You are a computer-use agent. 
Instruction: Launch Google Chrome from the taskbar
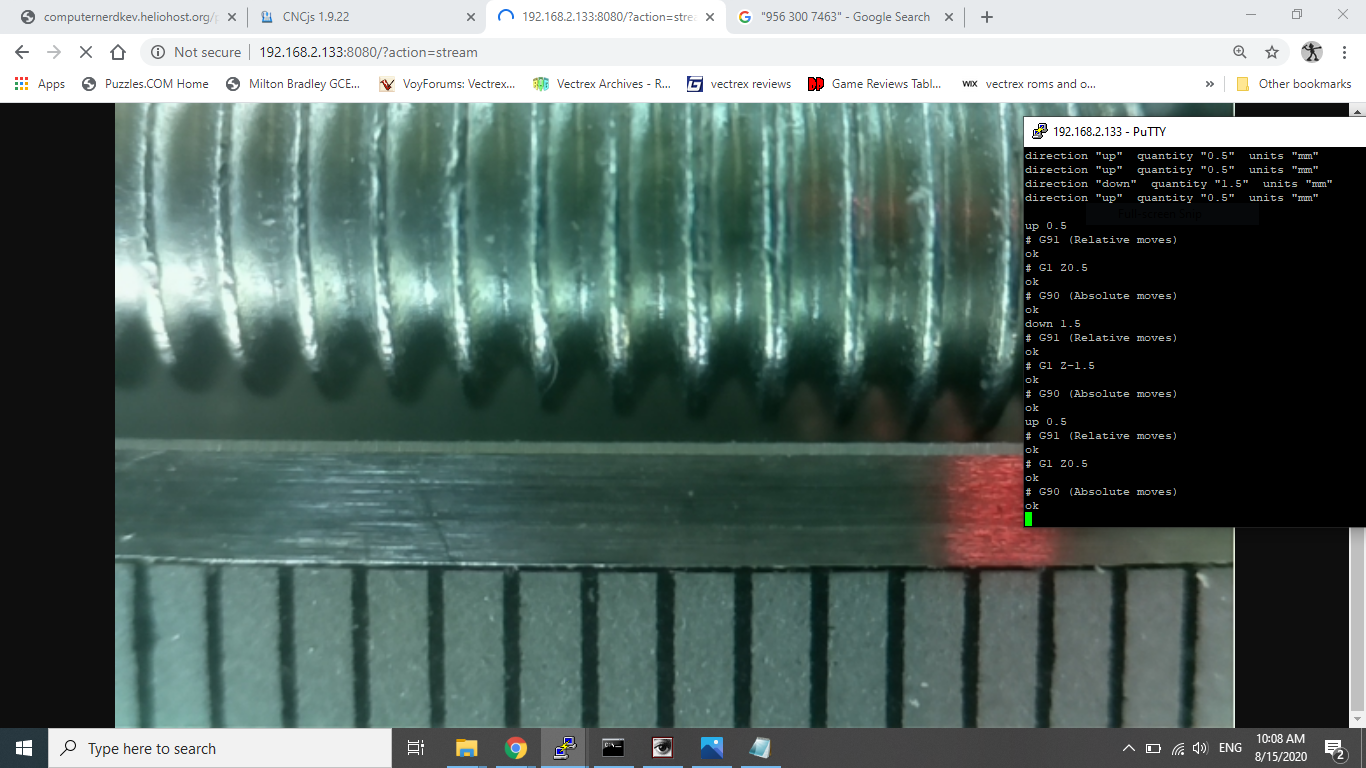point(516,747)
